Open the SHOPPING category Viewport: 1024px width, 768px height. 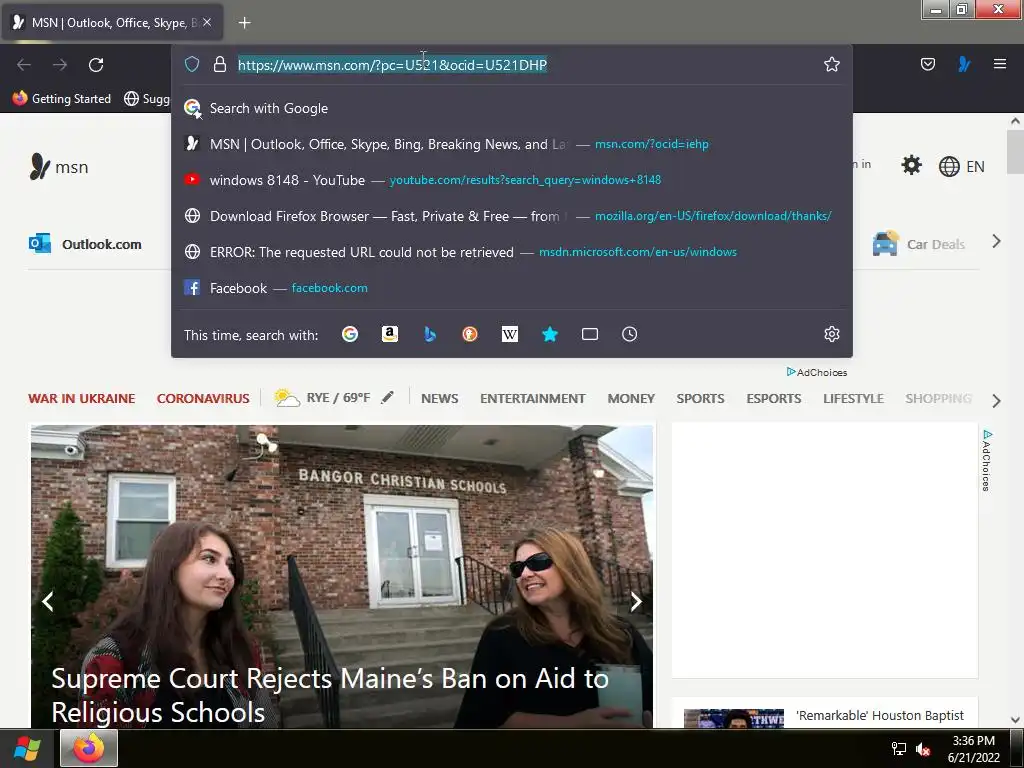point(938,398)
